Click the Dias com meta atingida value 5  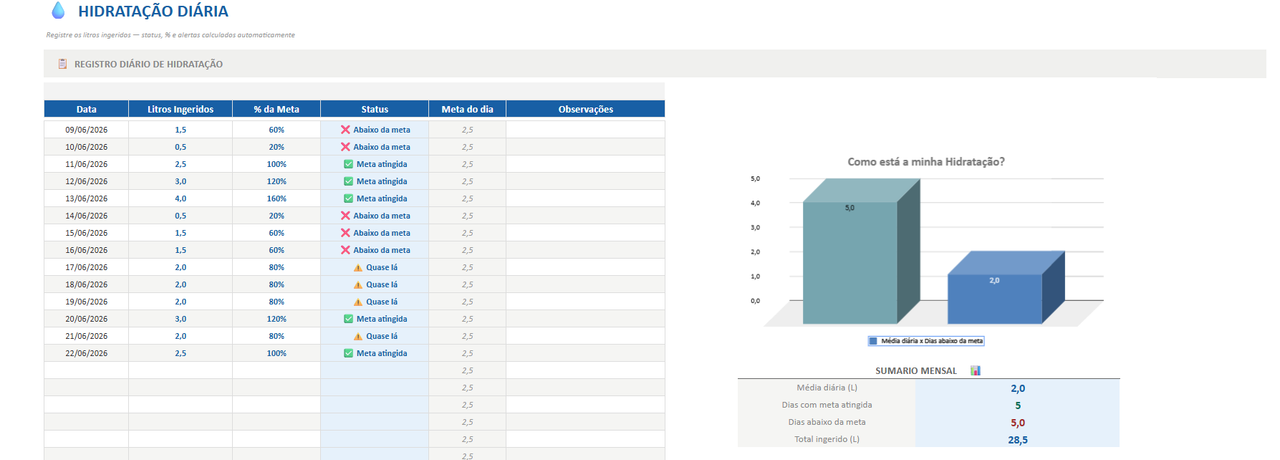click(1018, 405)
